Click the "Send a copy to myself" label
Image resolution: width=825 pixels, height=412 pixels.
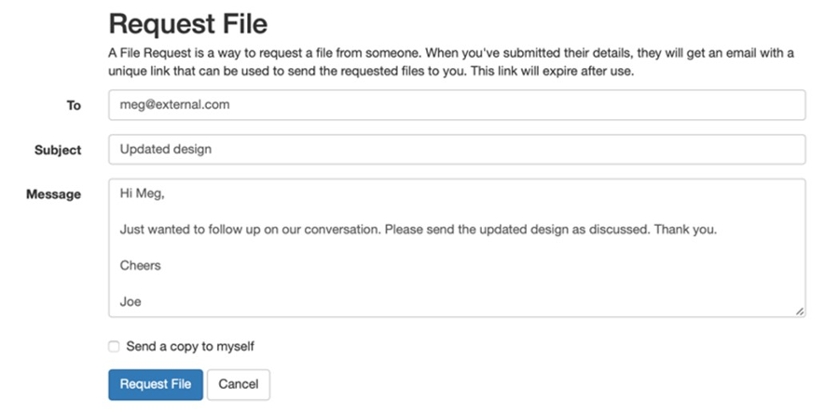pos(190,347)
